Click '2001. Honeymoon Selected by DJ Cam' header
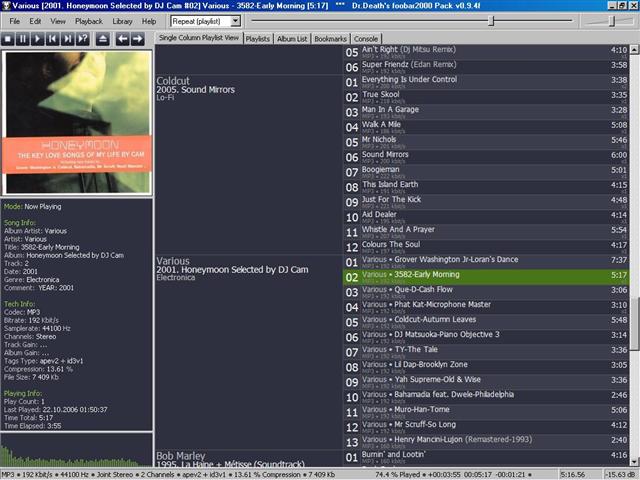 pos(232,270)
